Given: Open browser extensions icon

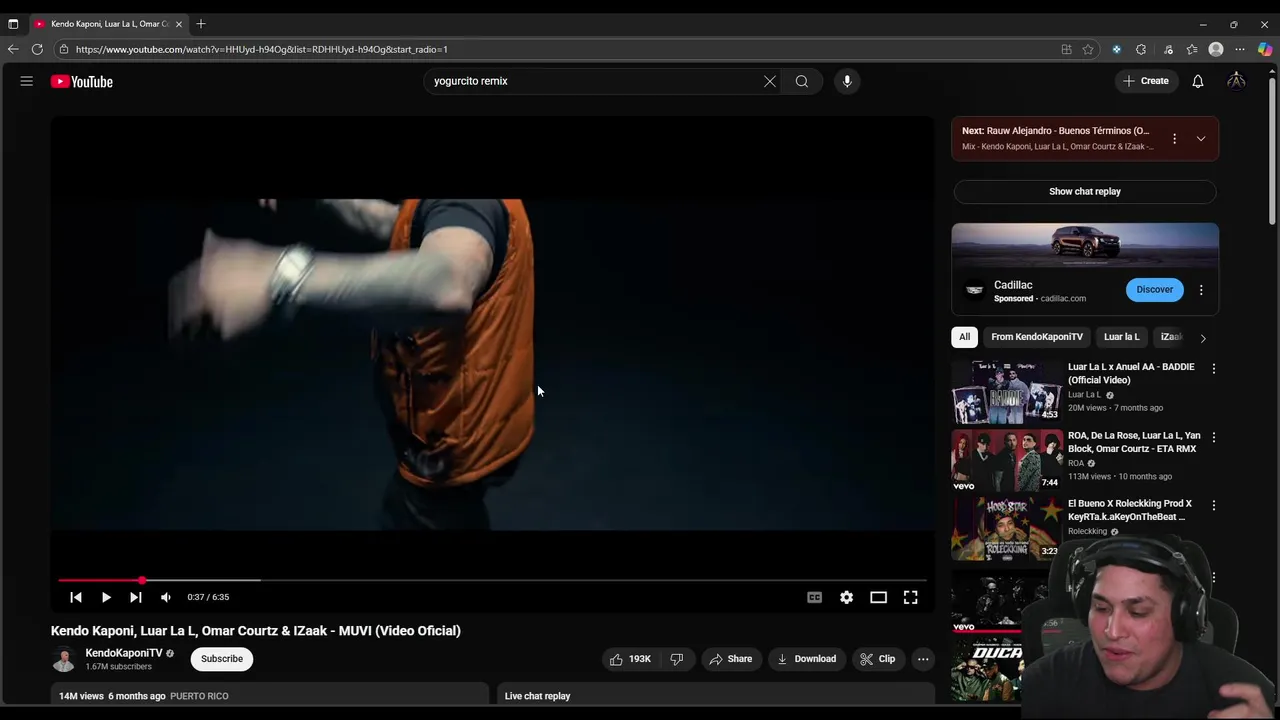Looking at the screenshot, I should (1141, 49).
